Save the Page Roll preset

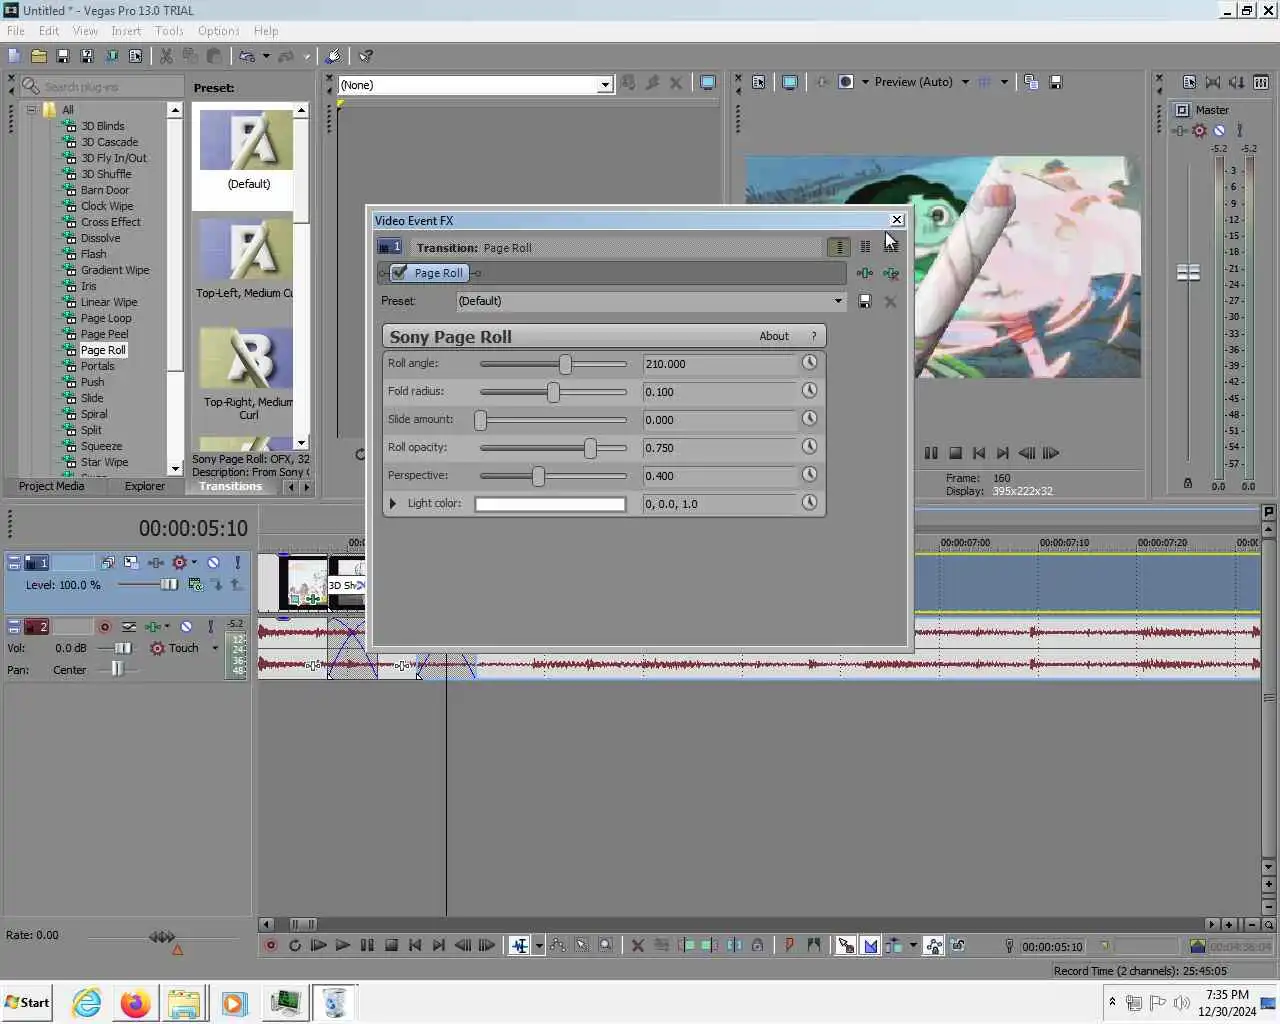pos(865,301)
